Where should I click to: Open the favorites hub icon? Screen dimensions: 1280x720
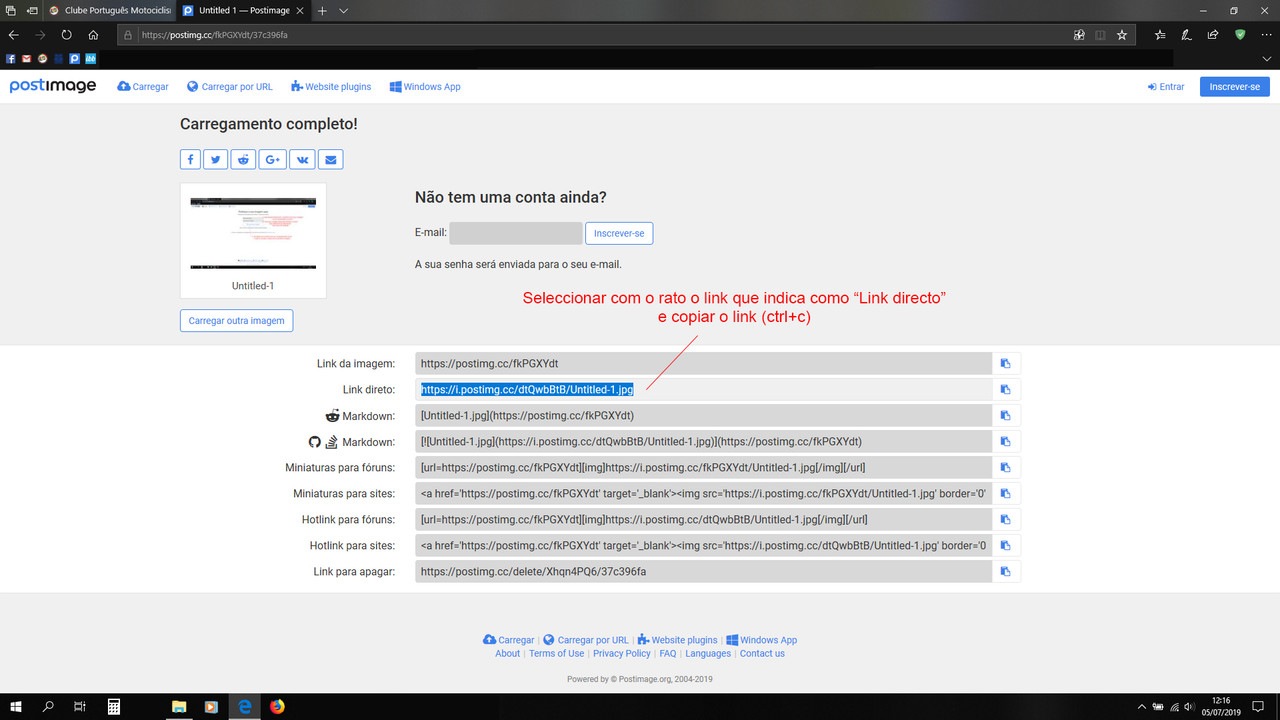[x=1160, y=34]
